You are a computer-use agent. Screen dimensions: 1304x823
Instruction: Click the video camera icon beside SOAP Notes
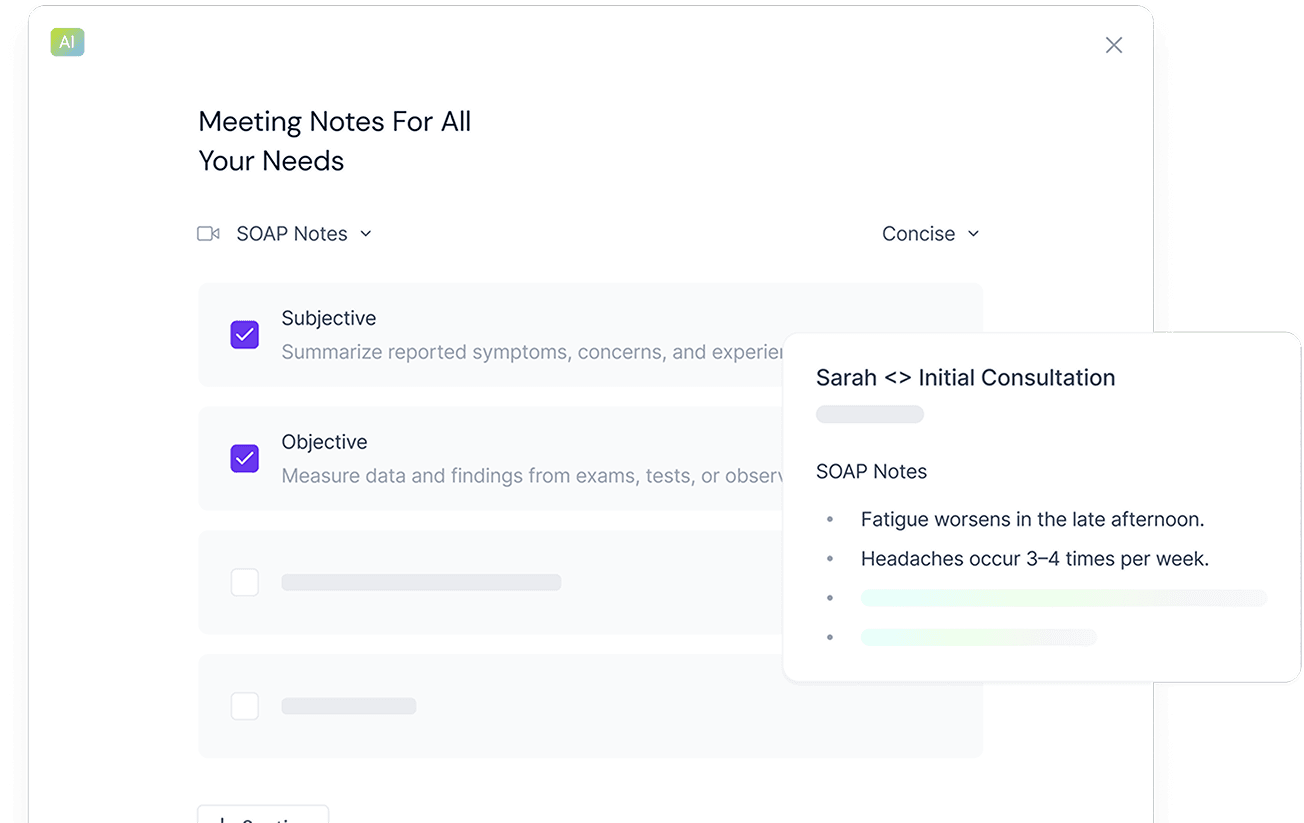[x=208, y=234]
